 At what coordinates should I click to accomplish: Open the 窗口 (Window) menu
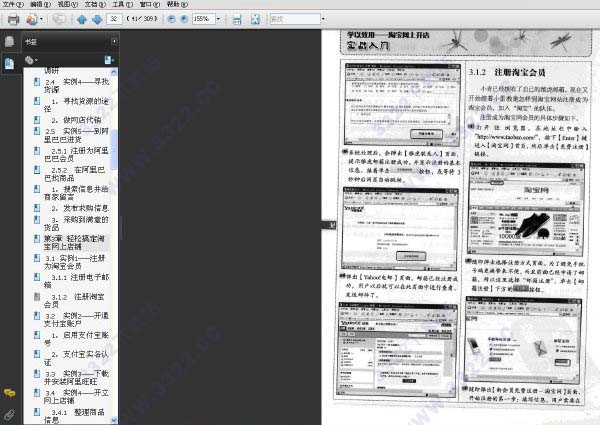[150, 4]
